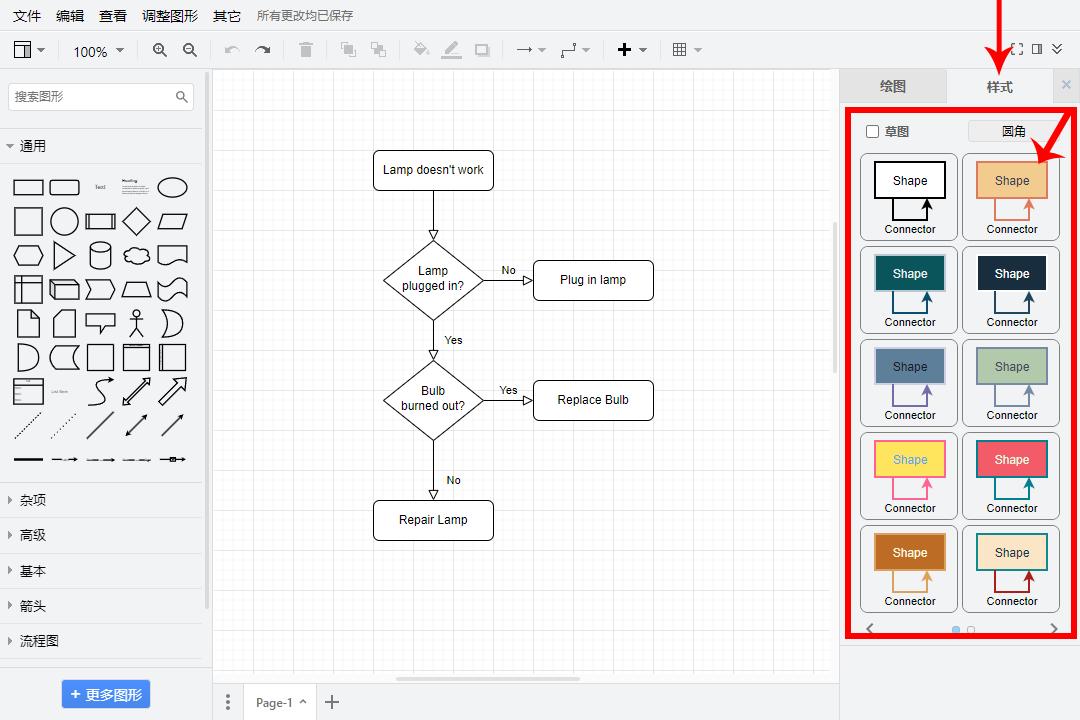Add a new page with plus icon
The width and height of the screenshot is (1080, 720).
point(332,702)
